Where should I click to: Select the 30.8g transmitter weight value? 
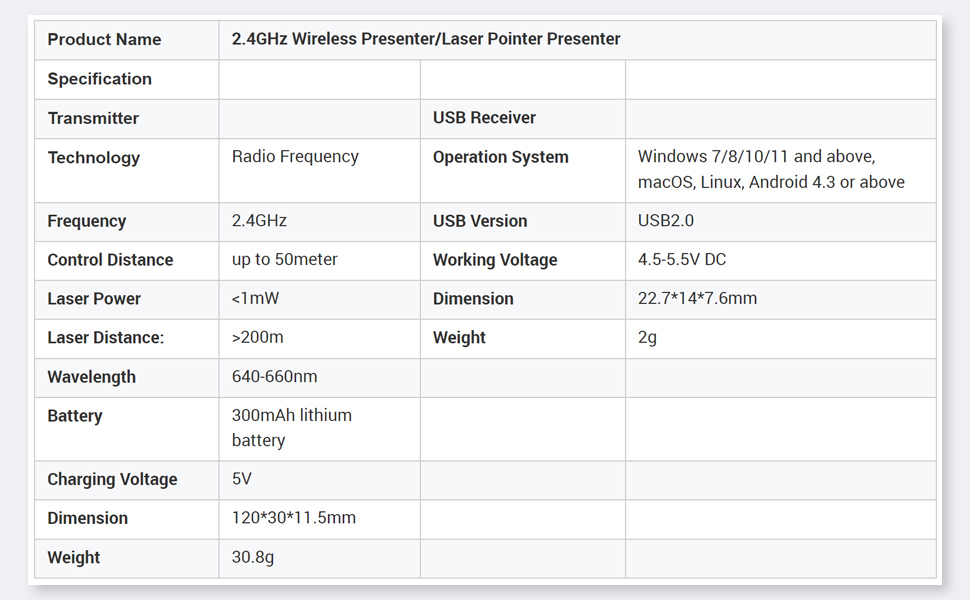pyautogui.click(x=252, y=557)
